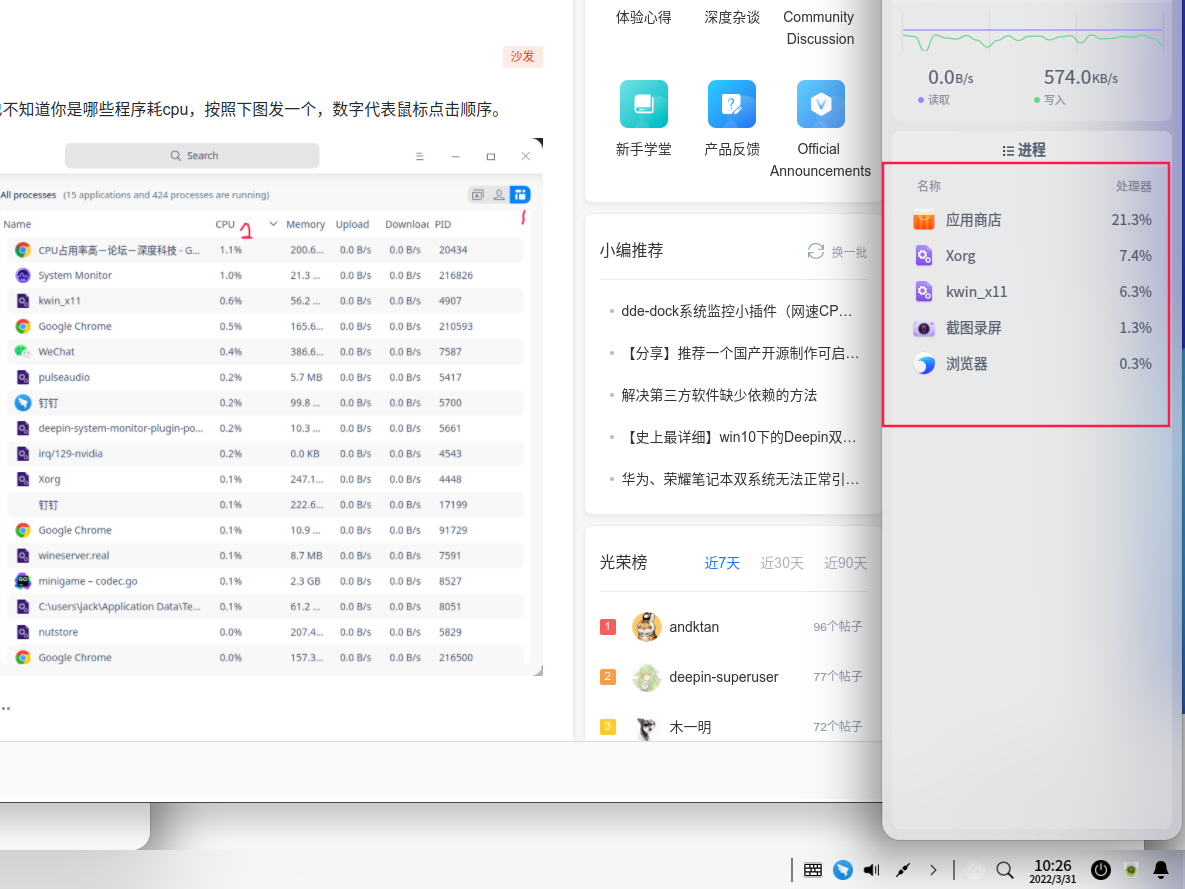Viewport: 1185px width, 889px height.
Task: Open the 体验心得 forum category
Action: (x=643, y=17)
